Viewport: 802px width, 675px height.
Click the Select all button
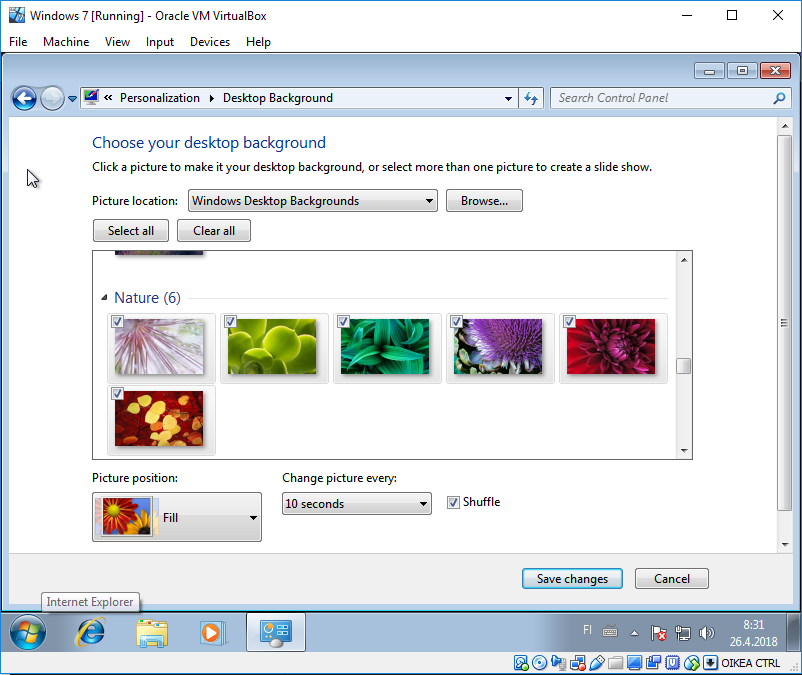[x=130, y=231]
